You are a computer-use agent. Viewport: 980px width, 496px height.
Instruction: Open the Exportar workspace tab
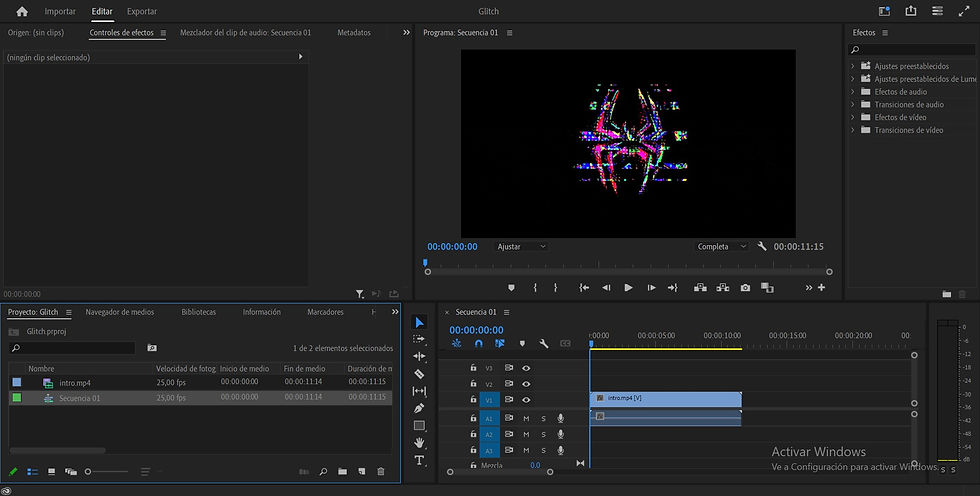[x=142, y=12]
